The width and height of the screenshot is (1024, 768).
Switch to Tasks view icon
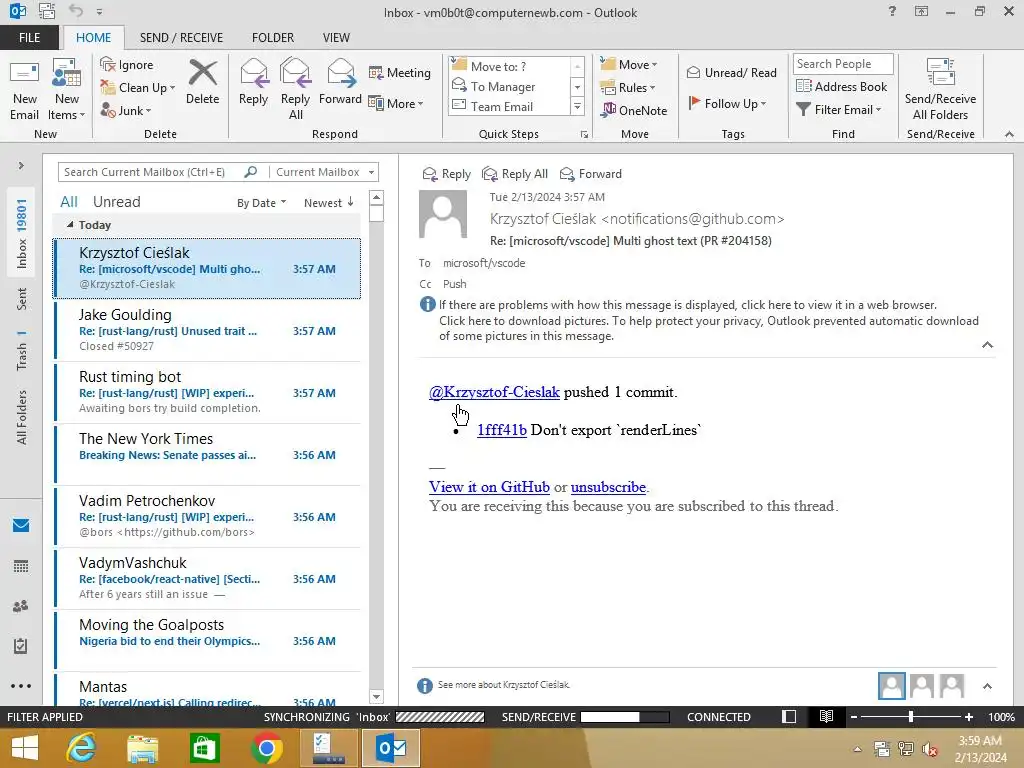(21, 646)
